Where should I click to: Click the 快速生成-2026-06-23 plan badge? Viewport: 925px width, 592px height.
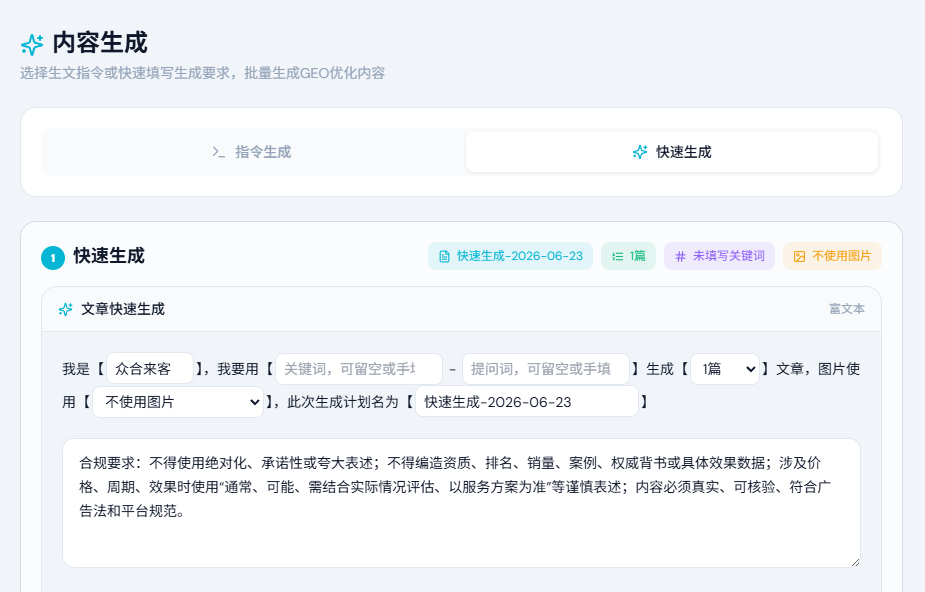tap(510, 256)
